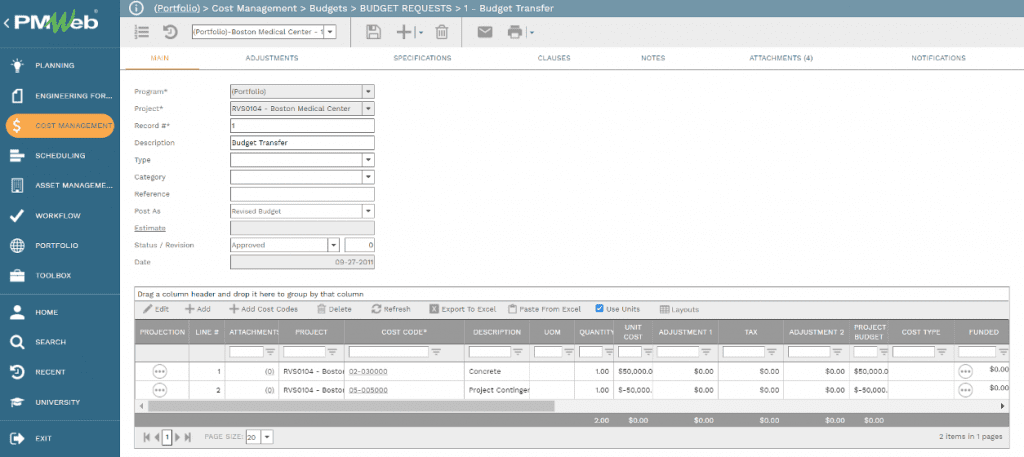The image size is (1024, 457).
Task: Click the info icon in header
Action: (x=136, y=8)
